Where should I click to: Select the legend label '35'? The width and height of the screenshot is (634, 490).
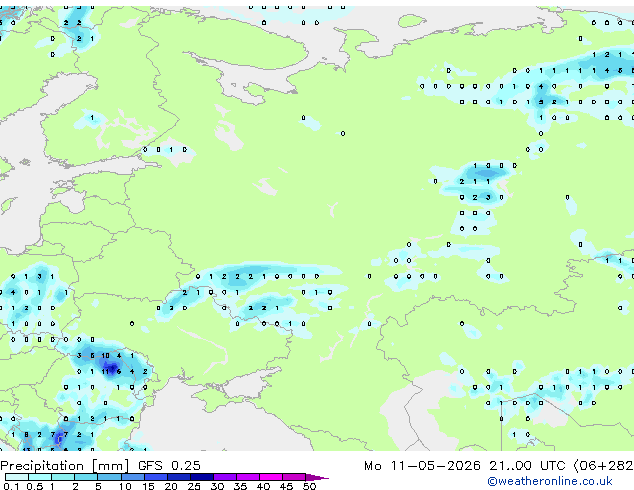click(x=240, y=486)
